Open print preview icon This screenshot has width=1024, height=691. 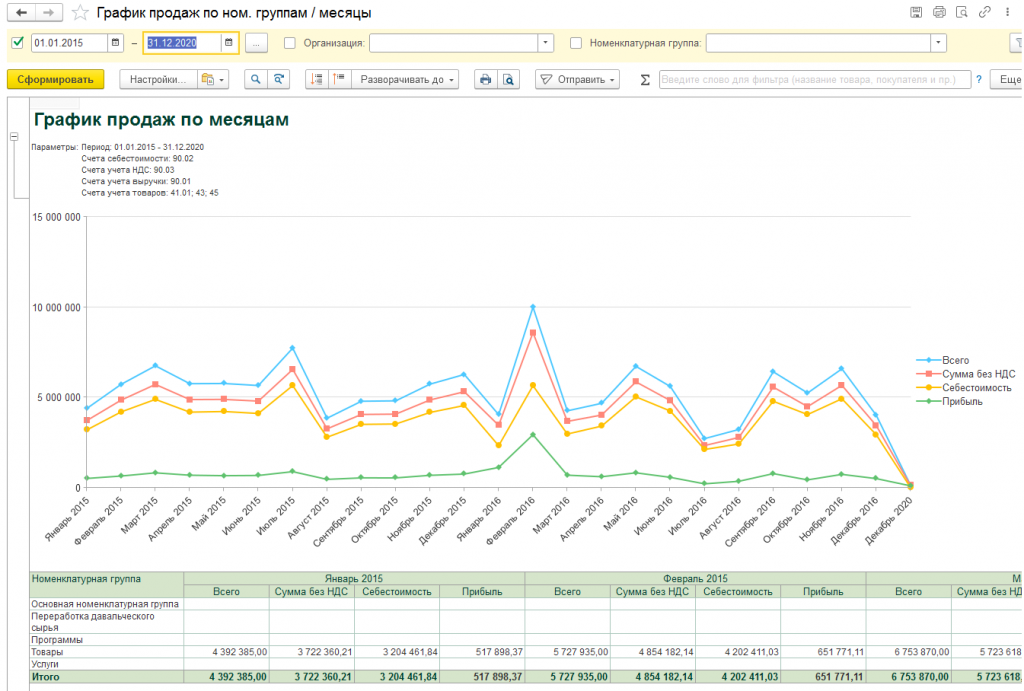[x=508, y=79]
